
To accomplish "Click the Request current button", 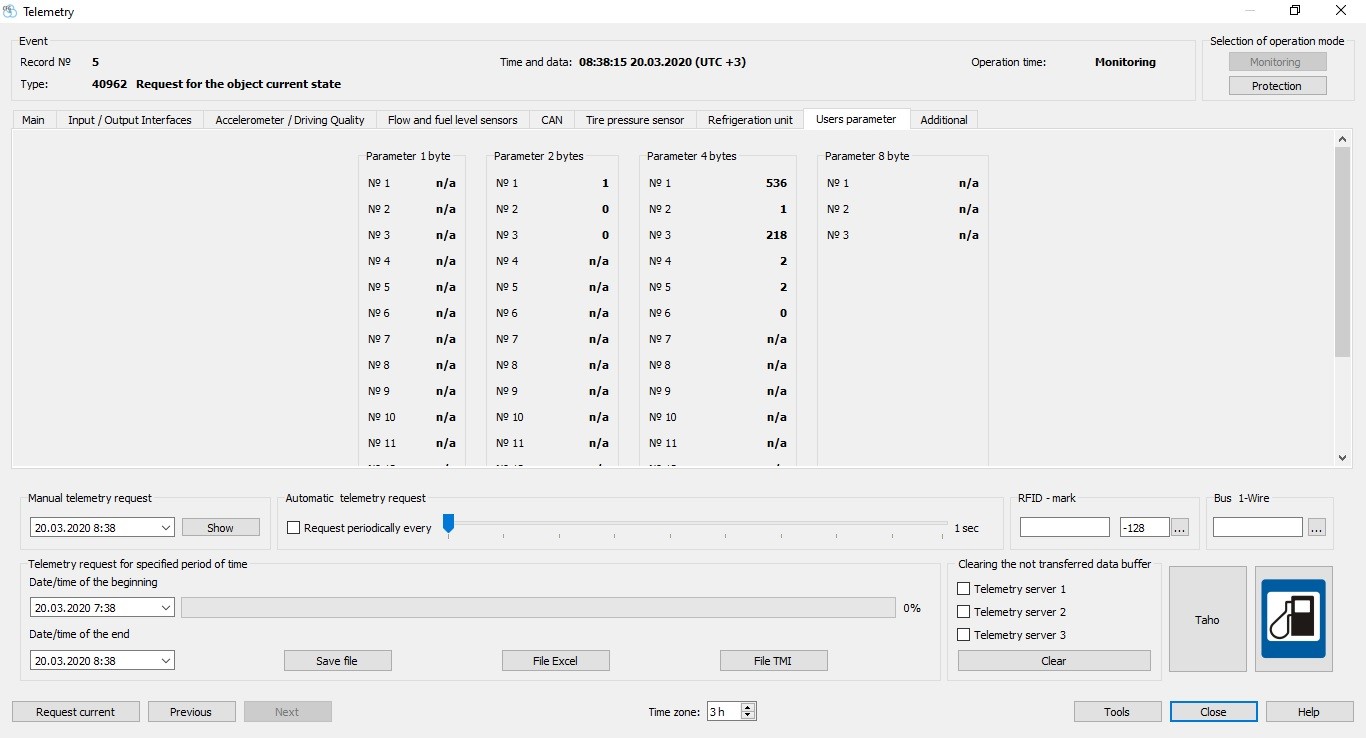I will tap(75, 712).
